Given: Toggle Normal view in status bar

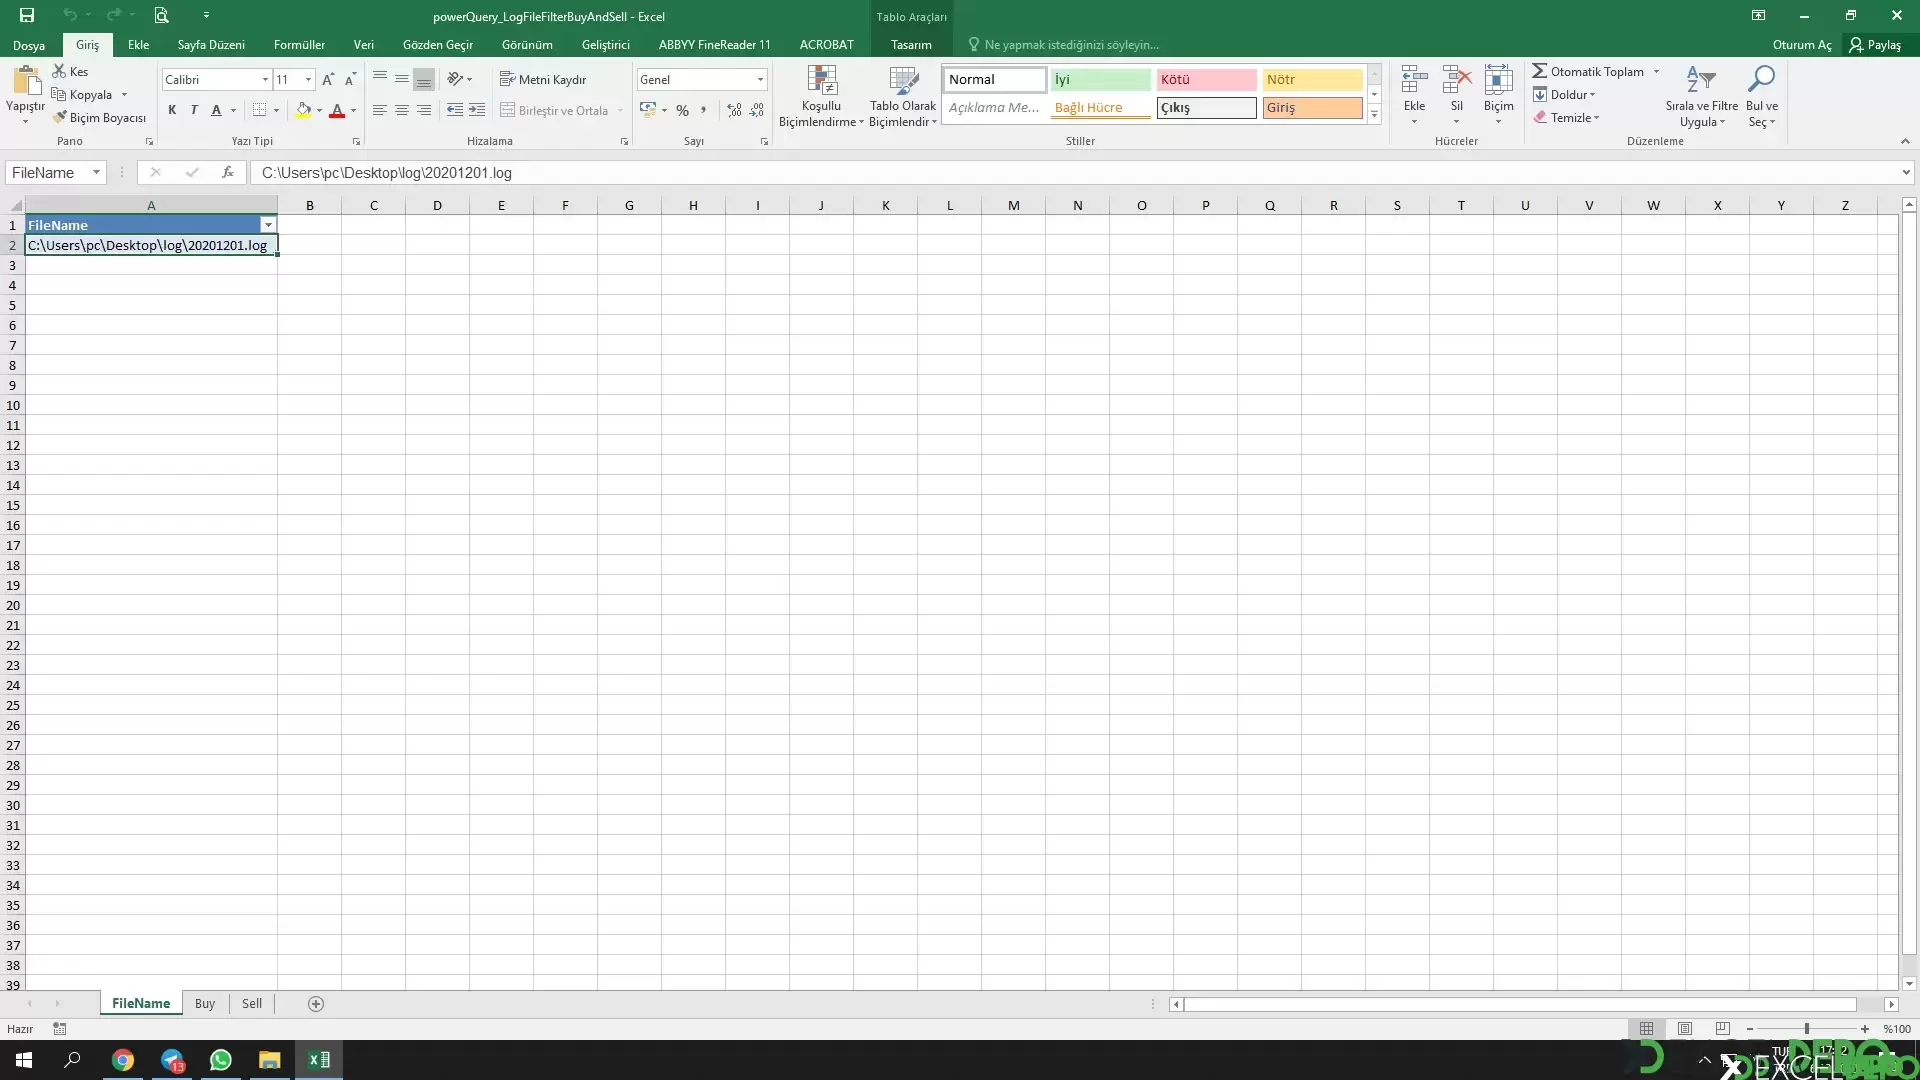Looking at the screenshot, I should click(x=1646, y=1029).
